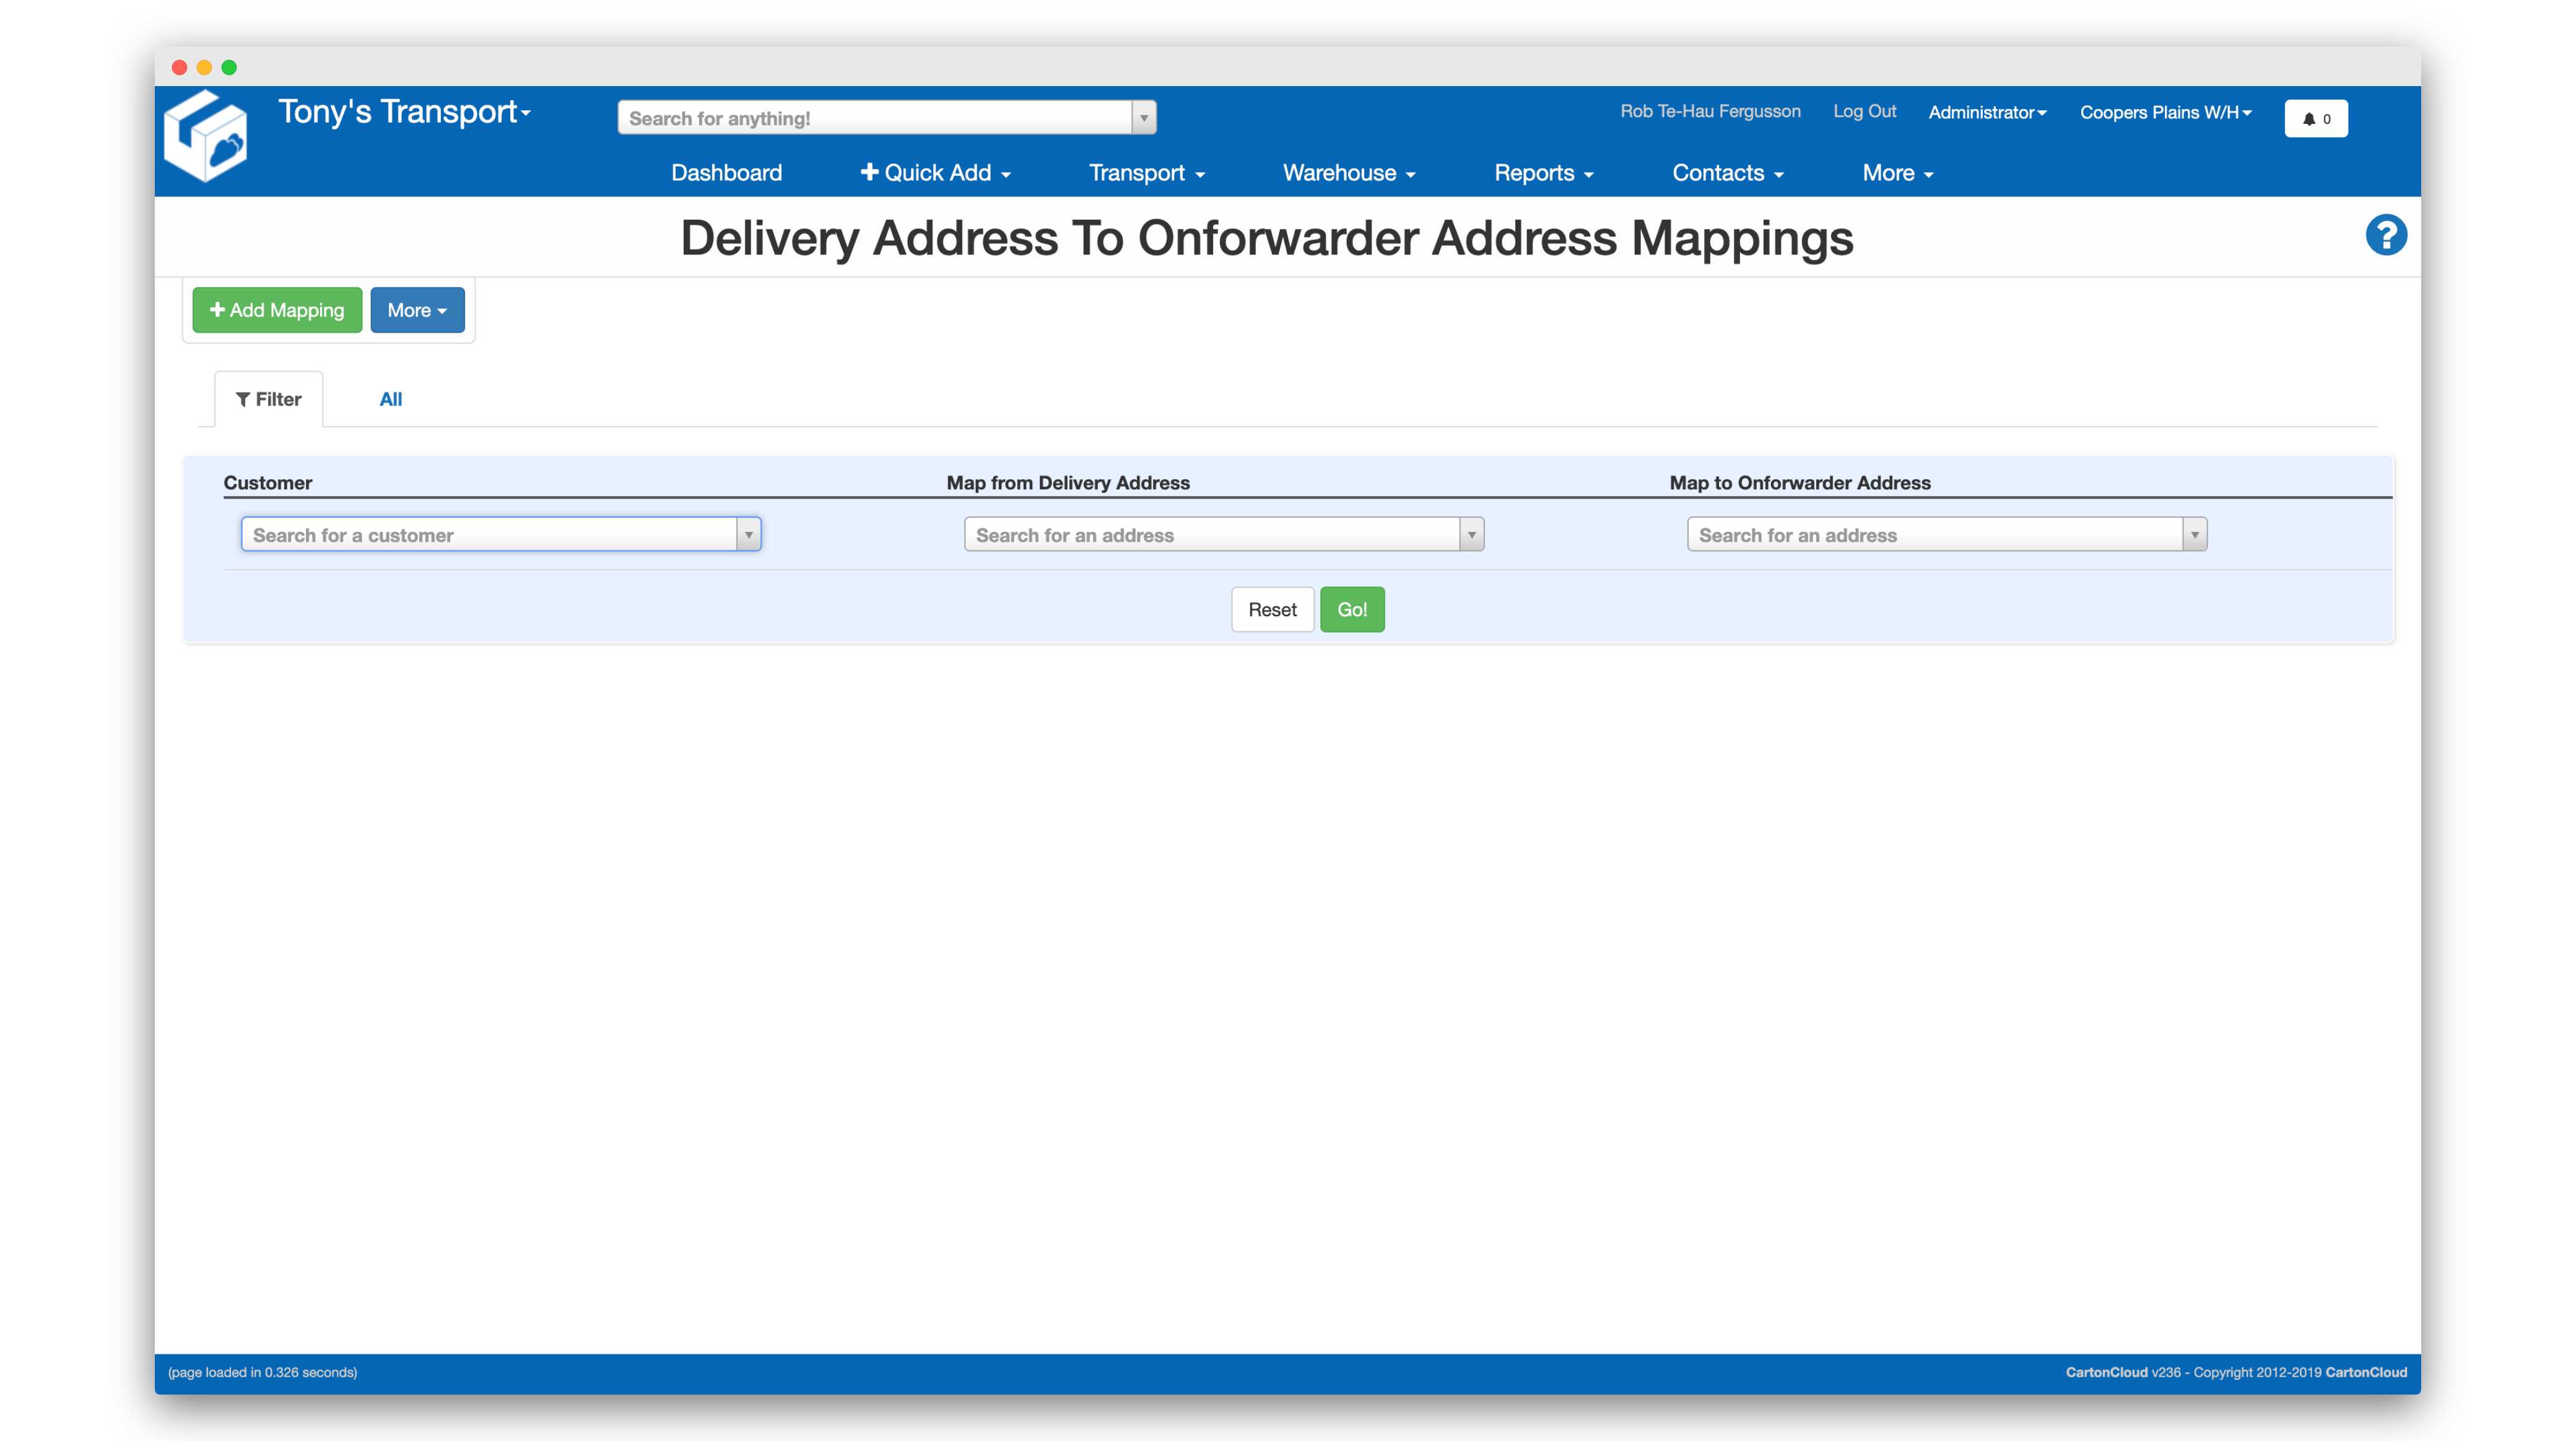Select the Filter tab
The height and width of the screenshot is (1441, 2576).
click(x=268, y=399)
